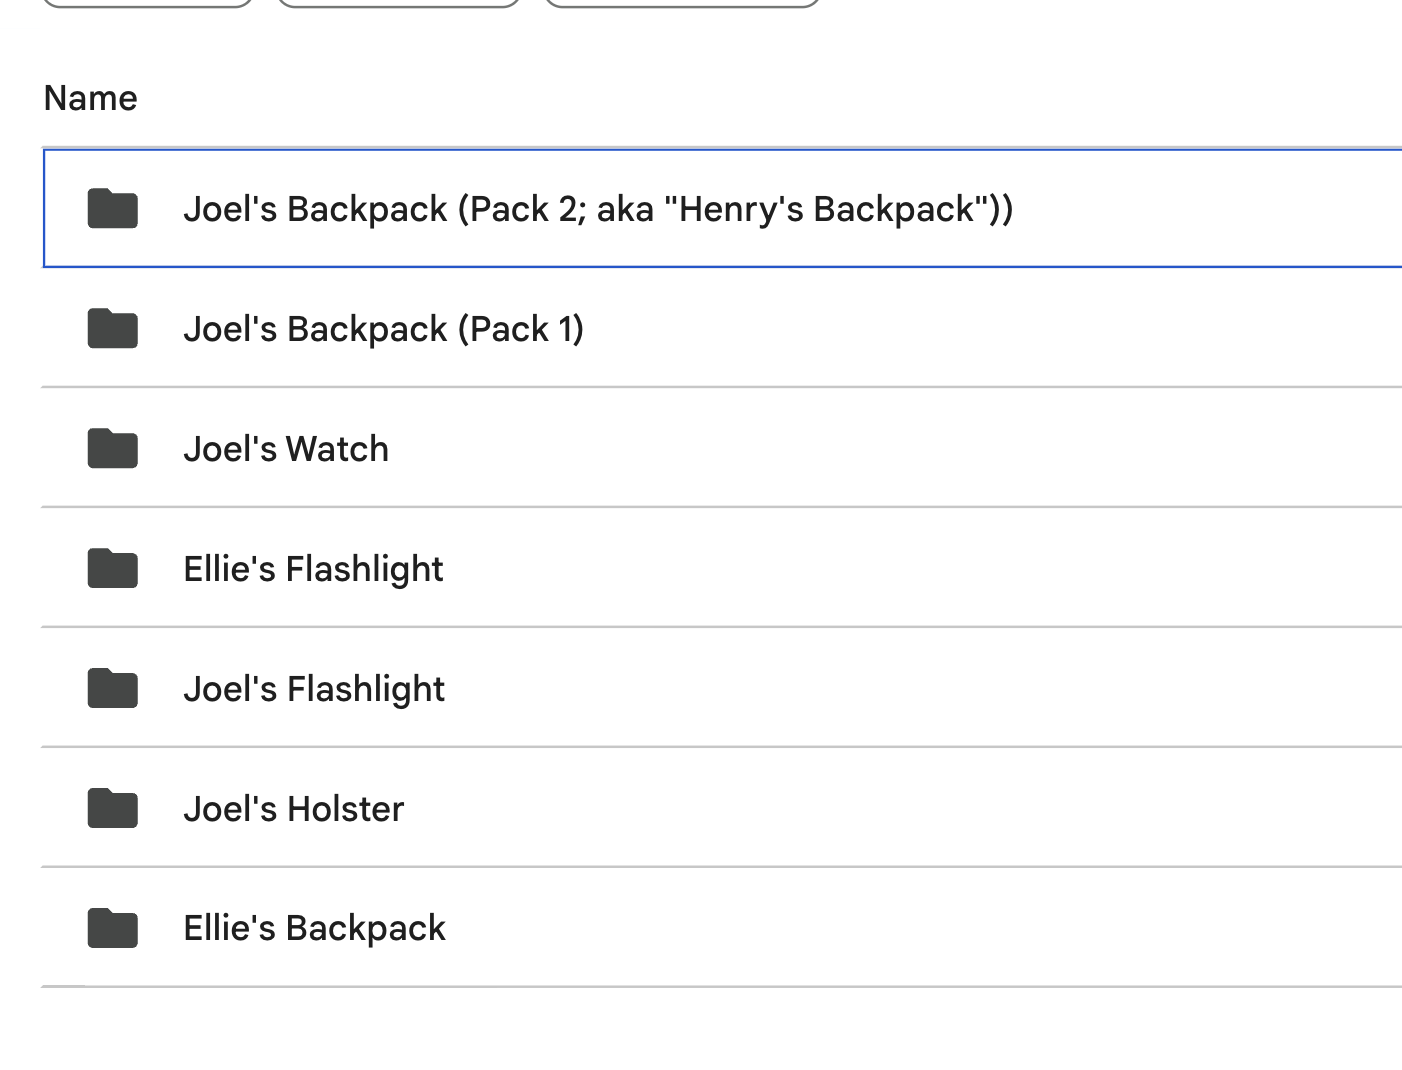1402x1070 pixels.
Task: Click folder icon beside Joel's Backpack (Pack 1)
Action: click(x=112, y=329)
